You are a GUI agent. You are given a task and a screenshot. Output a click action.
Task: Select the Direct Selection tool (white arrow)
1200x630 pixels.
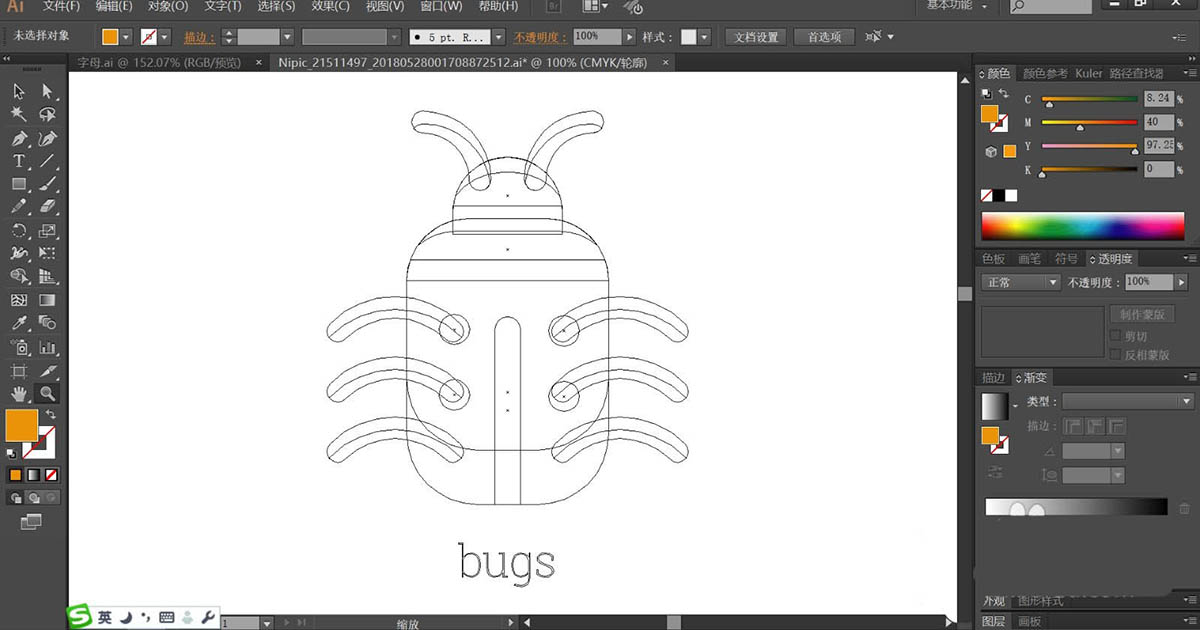(47, 92)
